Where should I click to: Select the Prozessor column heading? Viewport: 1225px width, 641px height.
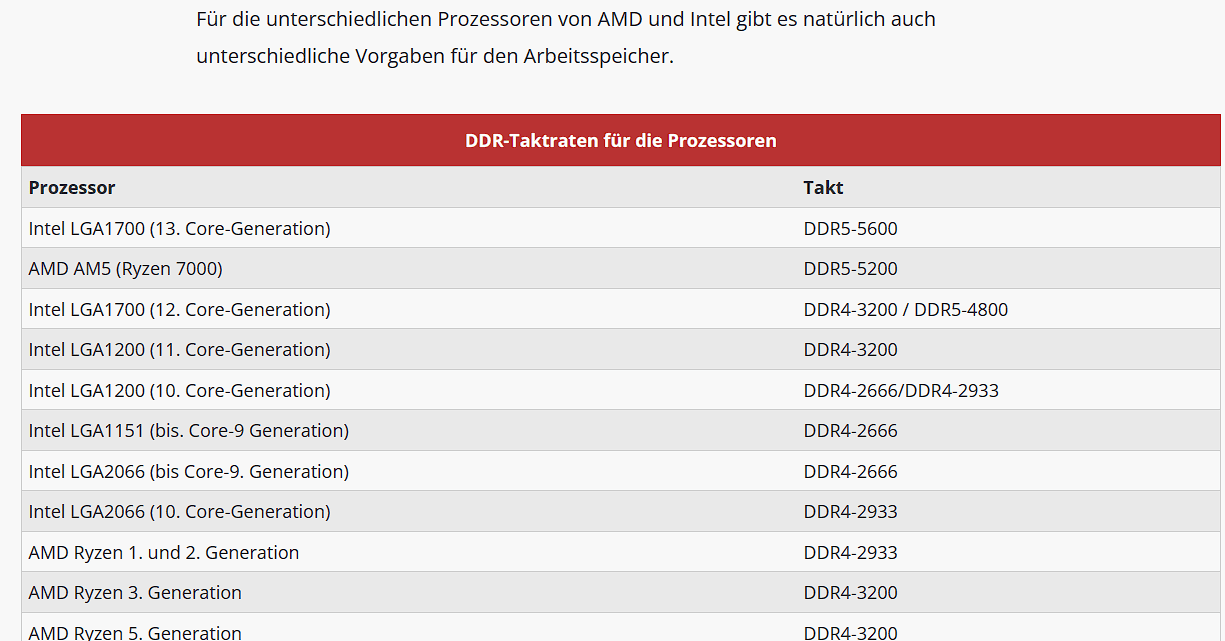[x=72, y=187]
